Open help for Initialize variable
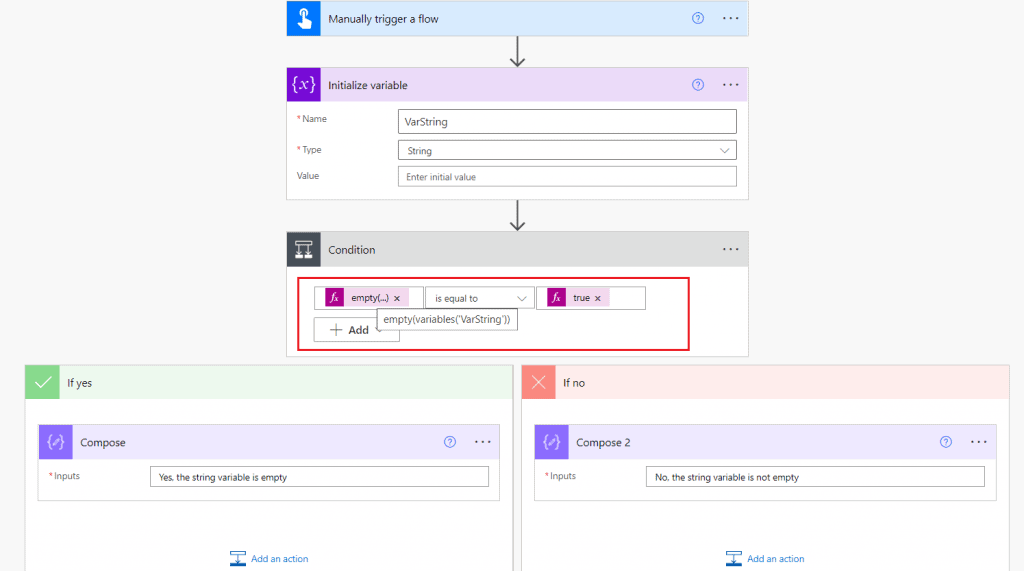1024x571 pixels. (x=698, y=85)
